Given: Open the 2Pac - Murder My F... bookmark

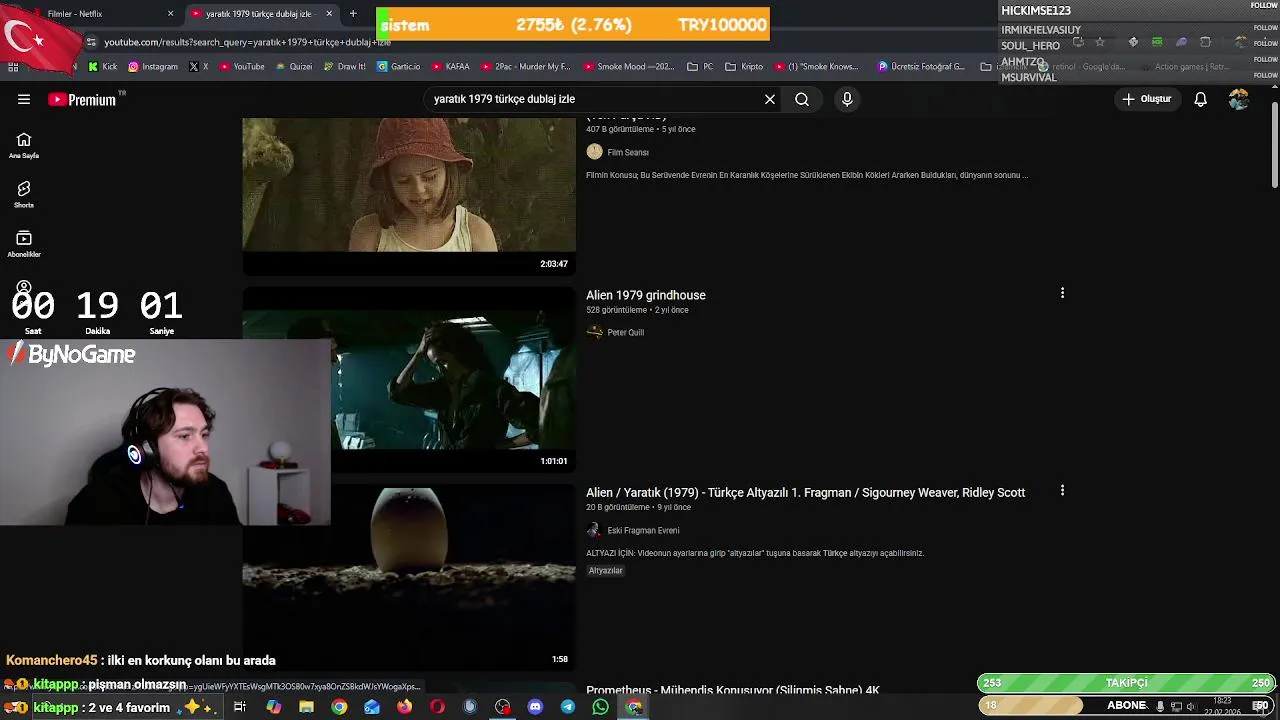Looking at the screenshot, I should click(525, 67).
